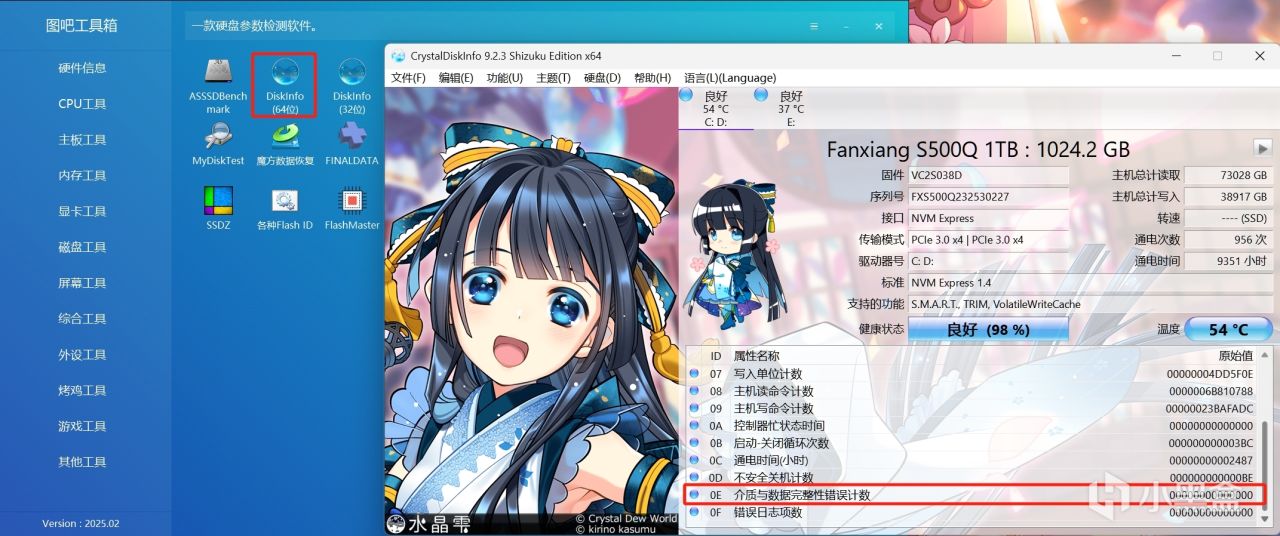The image size is (1280, 536).
Task: Click 标准 field NVM Express 1.4
Action: pos(1090,283)
